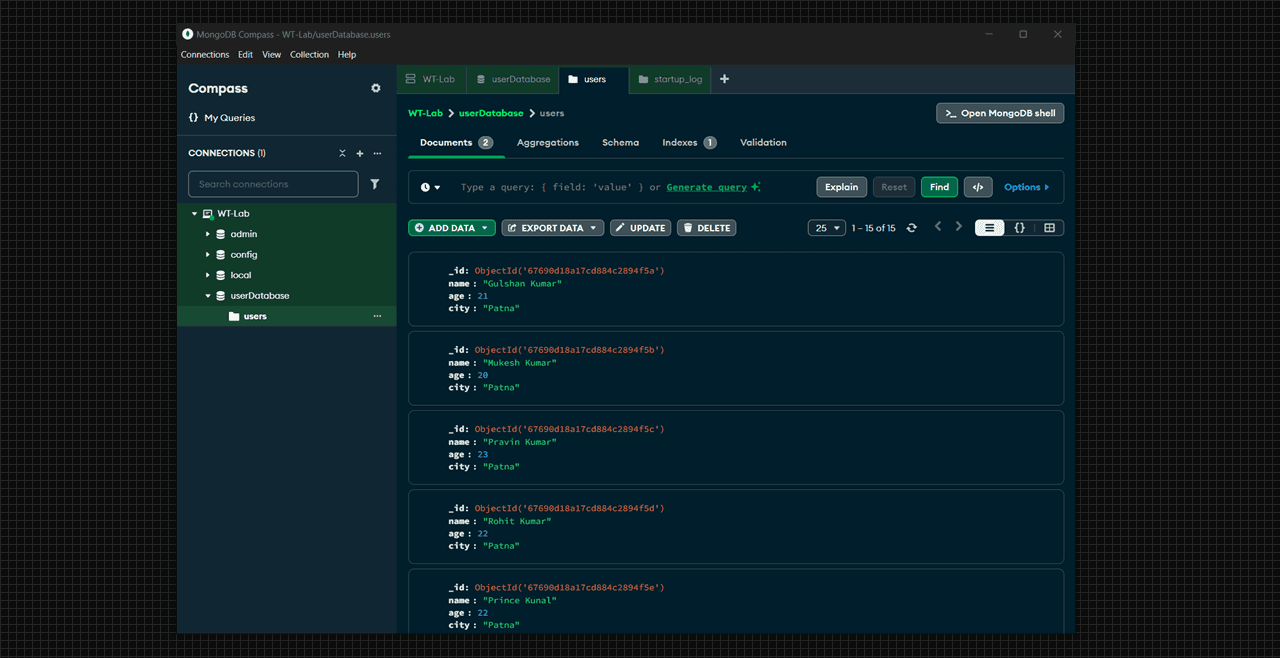Open Compass settings gear icon
Viewport: 1280px width, 658px height.
coord(375,88)
